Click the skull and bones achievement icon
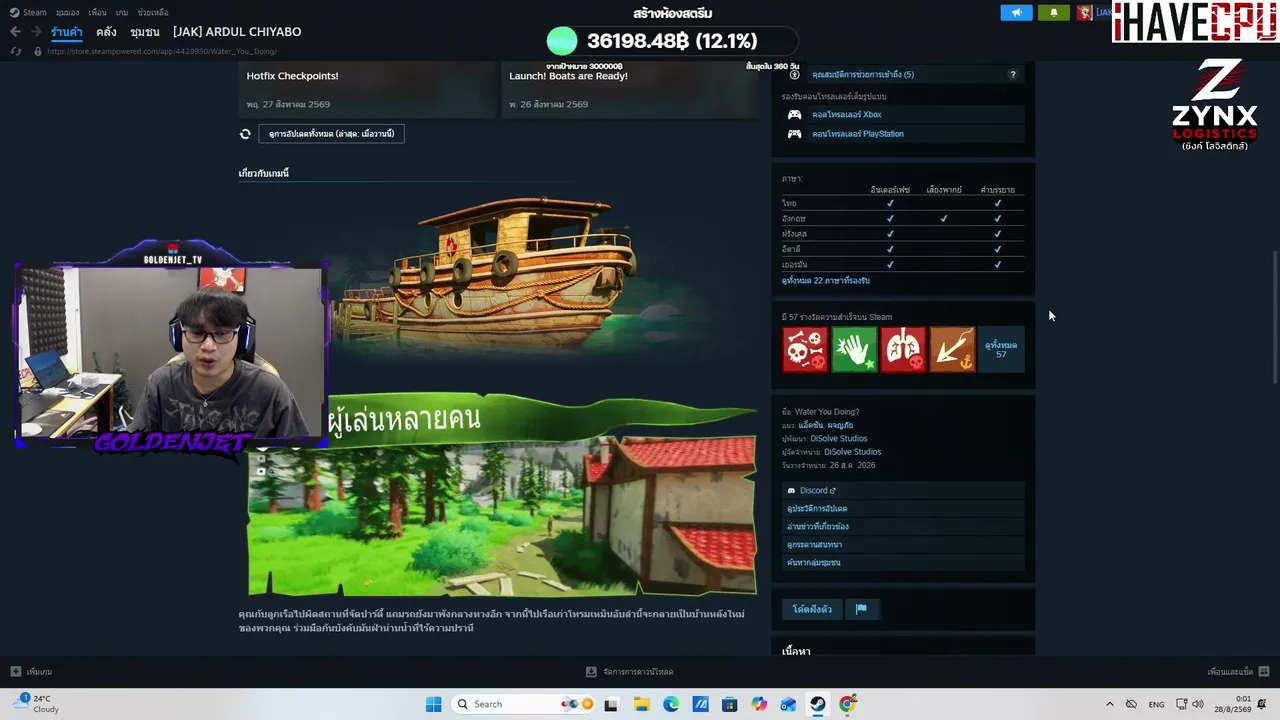 point(805,349)
